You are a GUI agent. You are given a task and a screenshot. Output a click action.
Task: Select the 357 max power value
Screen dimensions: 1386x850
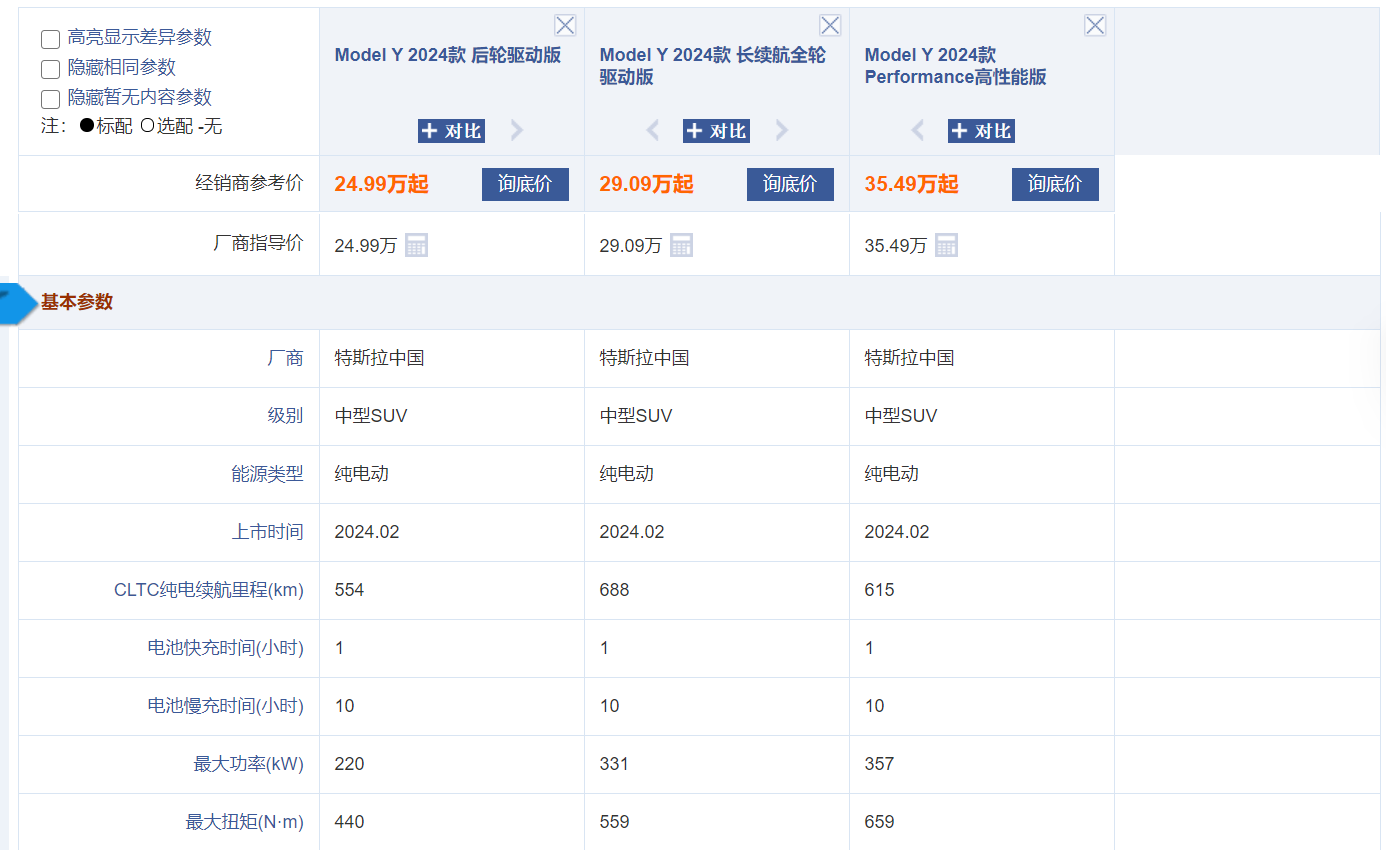click(879, 764)
